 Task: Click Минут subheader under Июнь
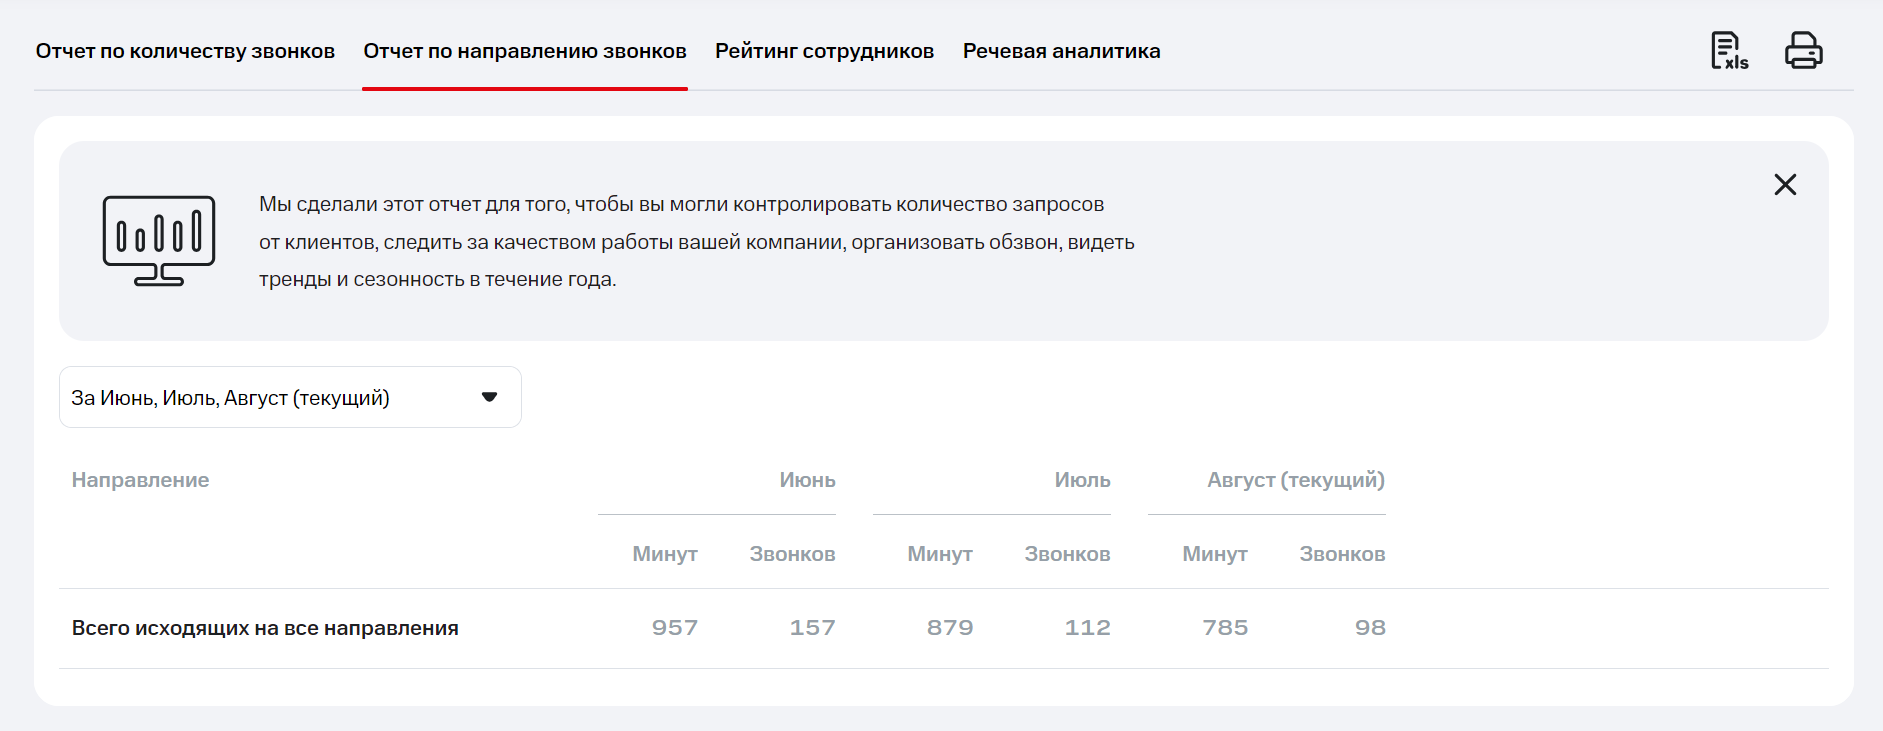point(665,554)
